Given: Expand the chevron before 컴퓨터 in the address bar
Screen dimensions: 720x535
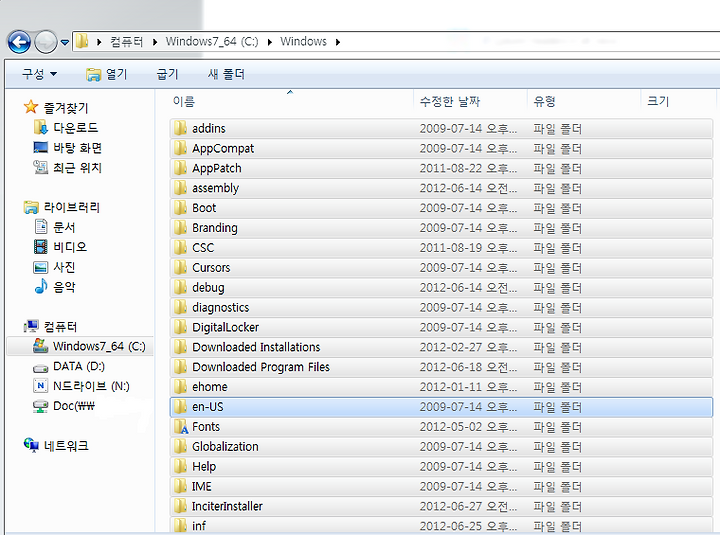Looking at the screenshot, I should coord(99,42).
